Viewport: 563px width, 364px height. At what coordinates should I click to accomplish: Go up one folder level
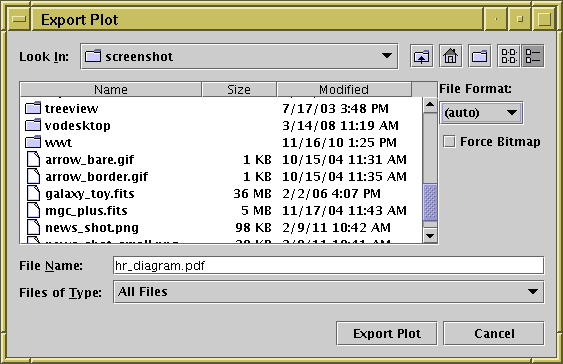pyautogui.click(x=422, y=56)
